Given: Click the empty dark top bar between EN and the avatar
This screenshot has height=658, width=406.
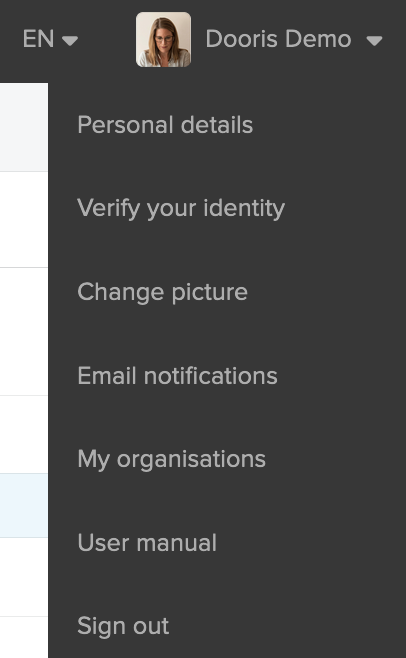Looking at the screenshot, I should coord(107,40).
